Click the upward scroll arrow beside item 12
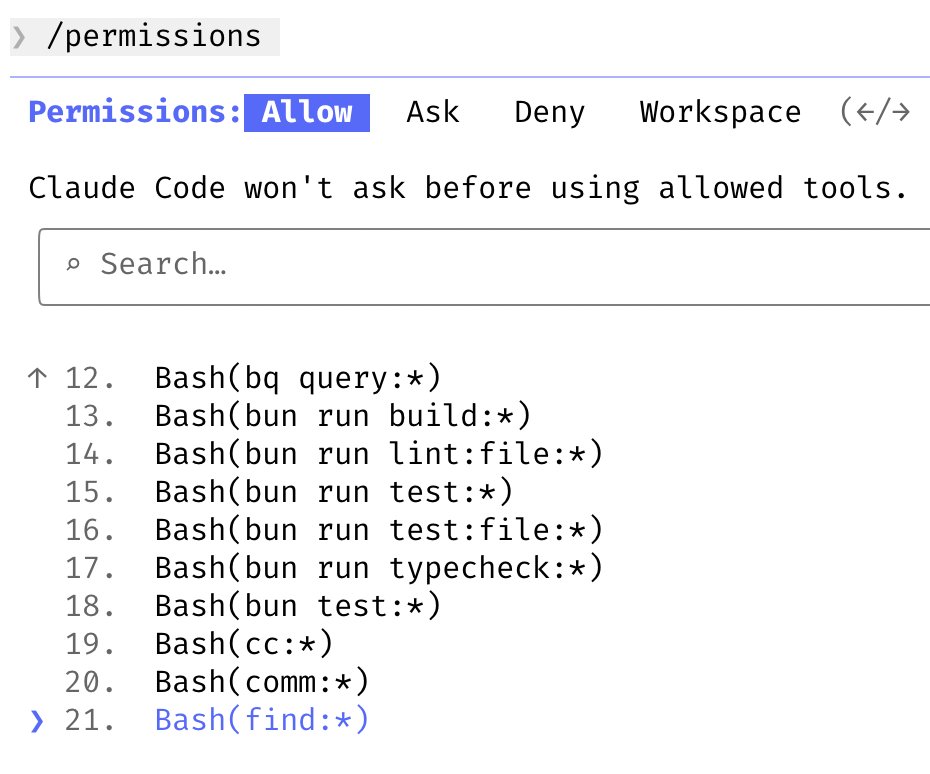Image resolution: width=930 pixels, height=774 pixels. [x=37, y=377]
